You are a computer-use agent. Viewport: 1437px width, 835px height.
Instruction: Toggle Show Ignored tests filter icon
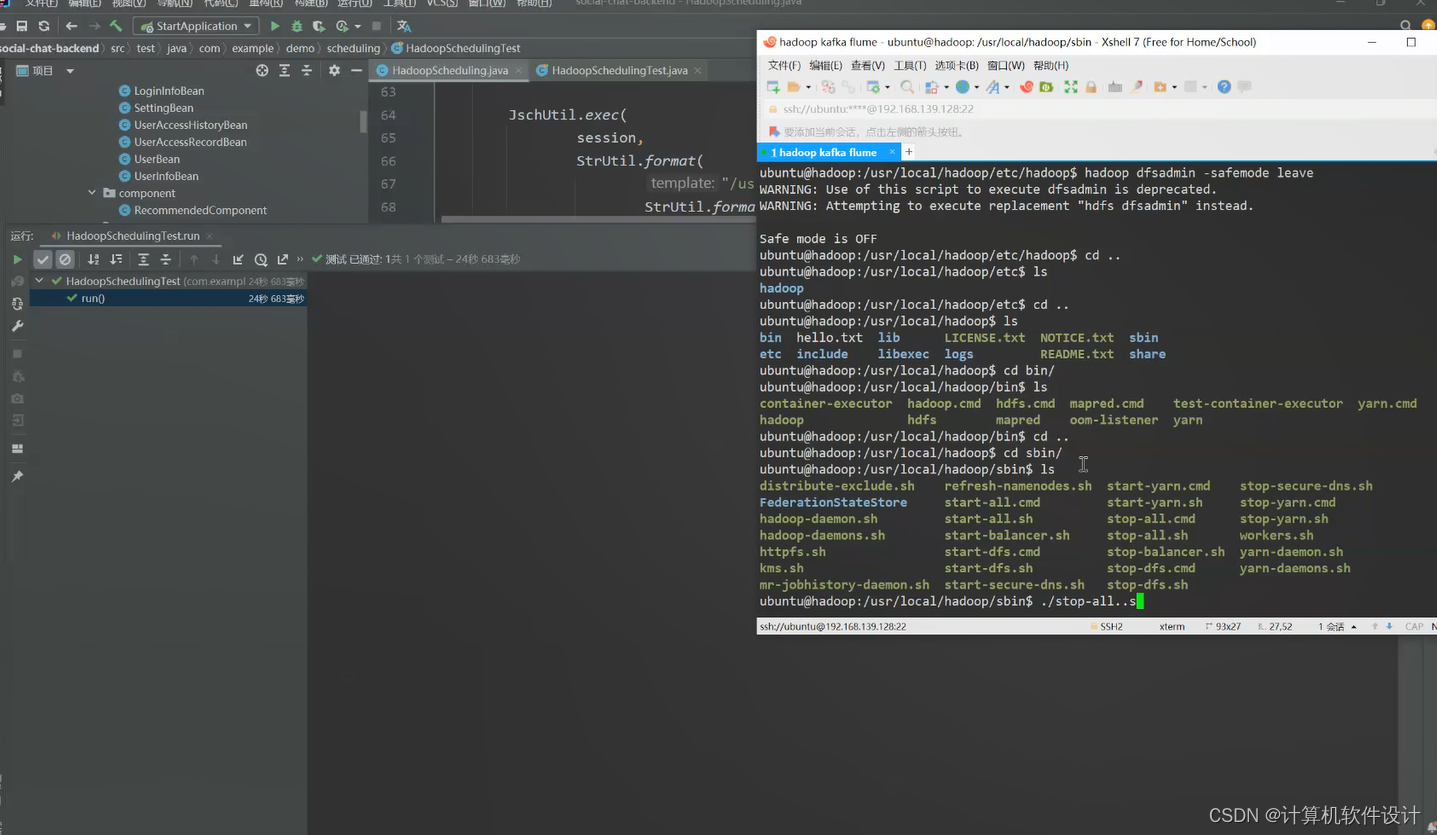point(65,259)
